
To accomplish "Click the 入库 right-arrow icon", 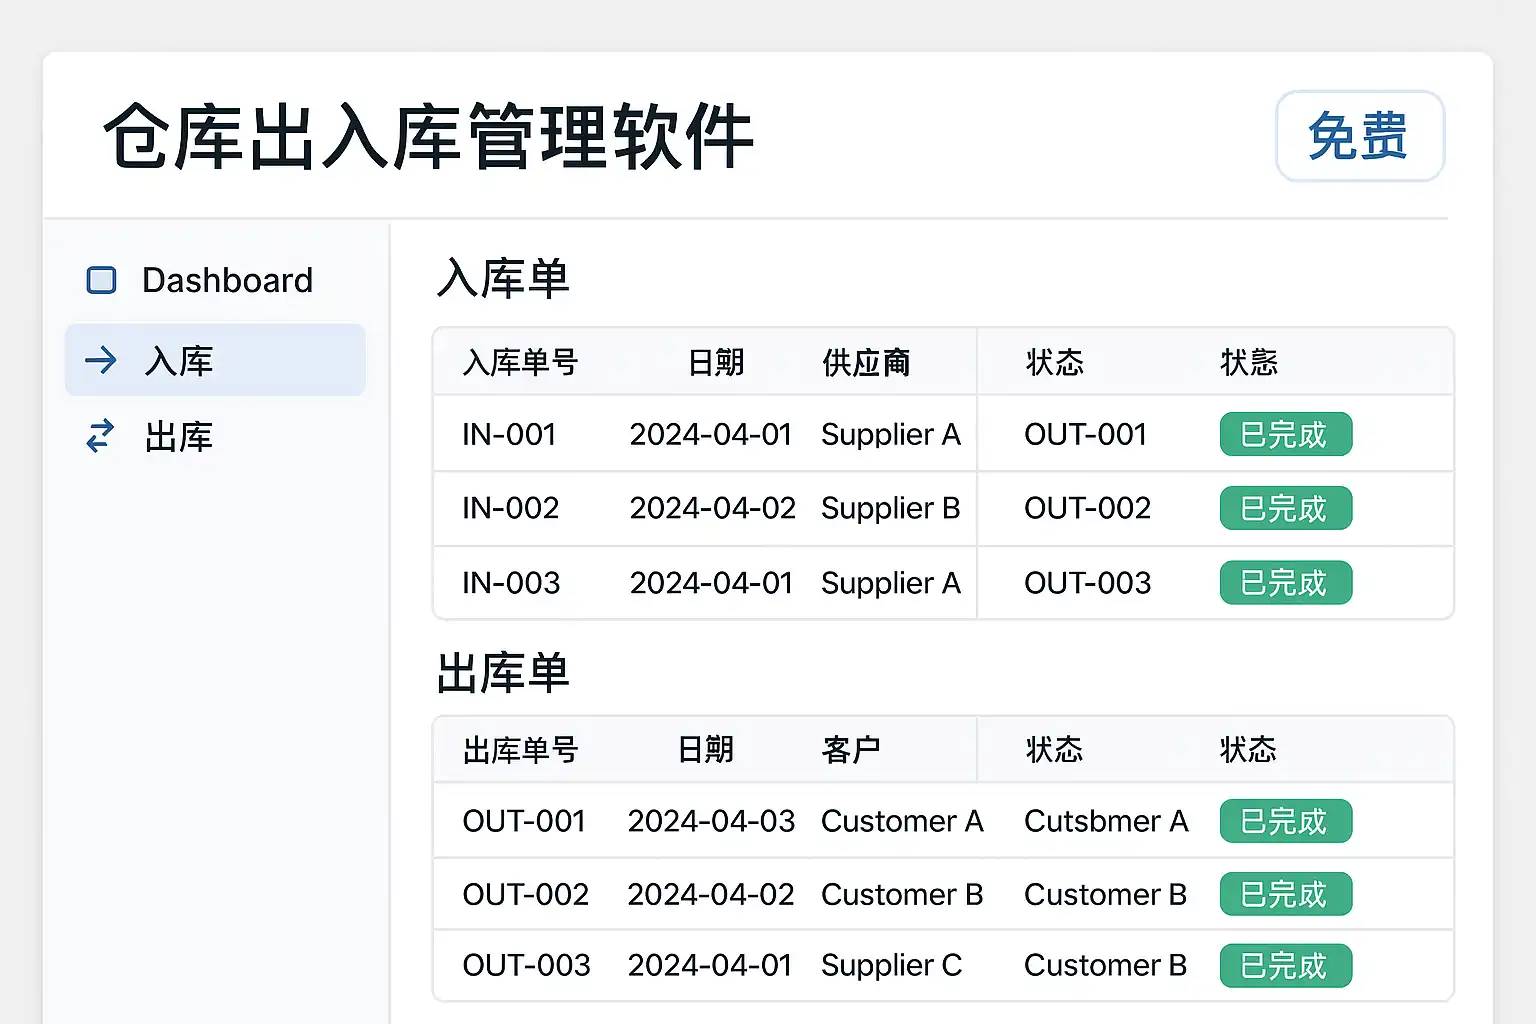I will point(101,360).
